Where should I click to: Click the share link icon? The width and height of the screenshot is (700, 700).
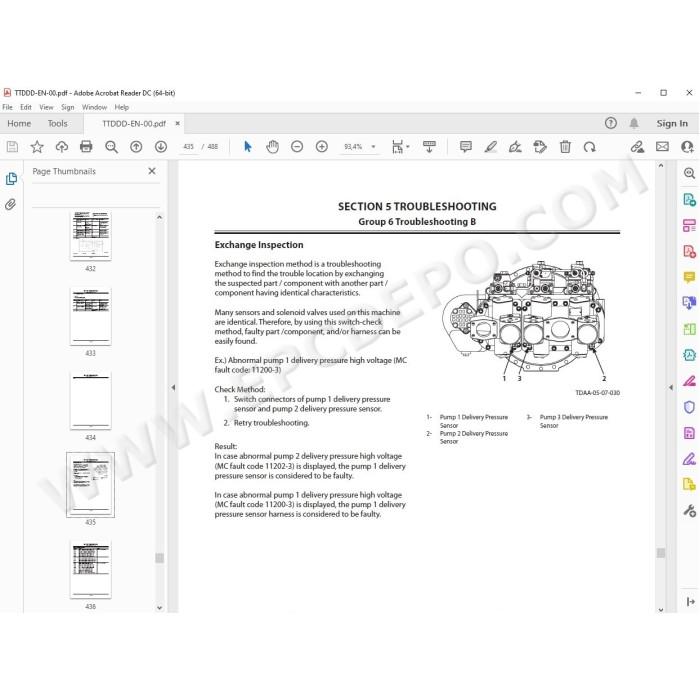[637, 146]
